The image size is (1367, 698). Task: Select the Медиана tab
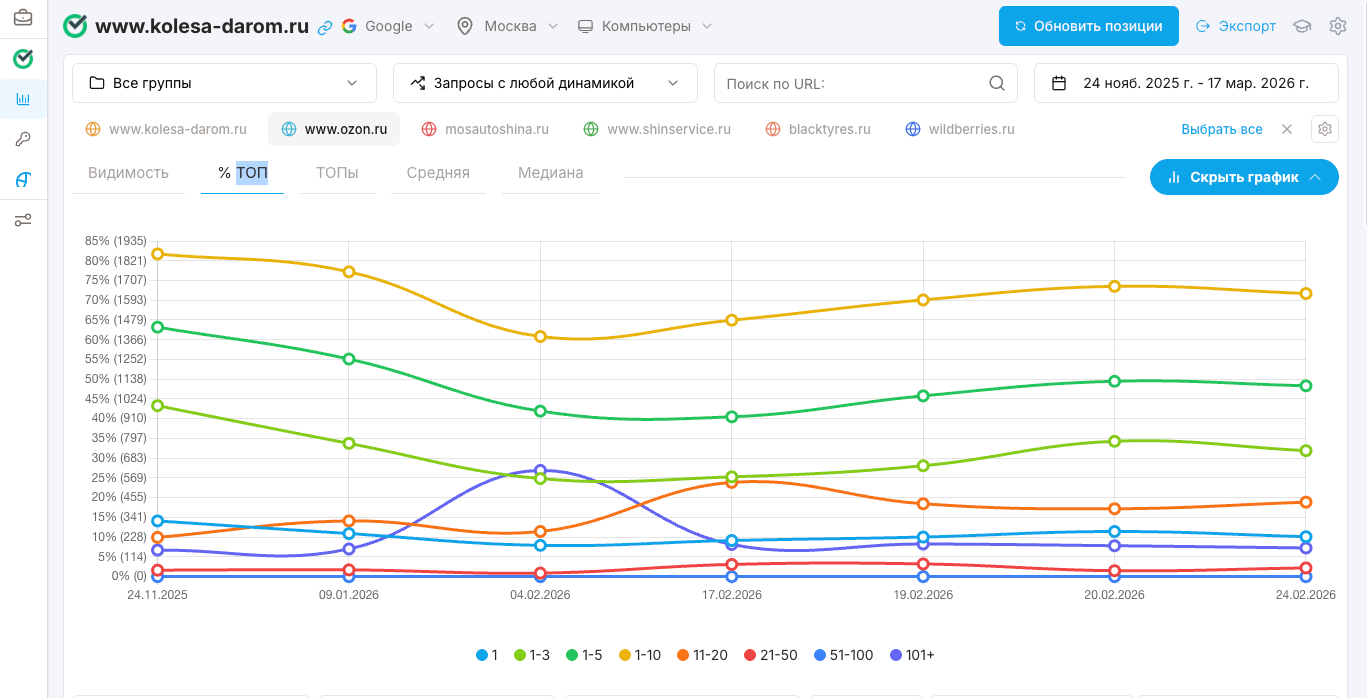click(x=549, y=173)
